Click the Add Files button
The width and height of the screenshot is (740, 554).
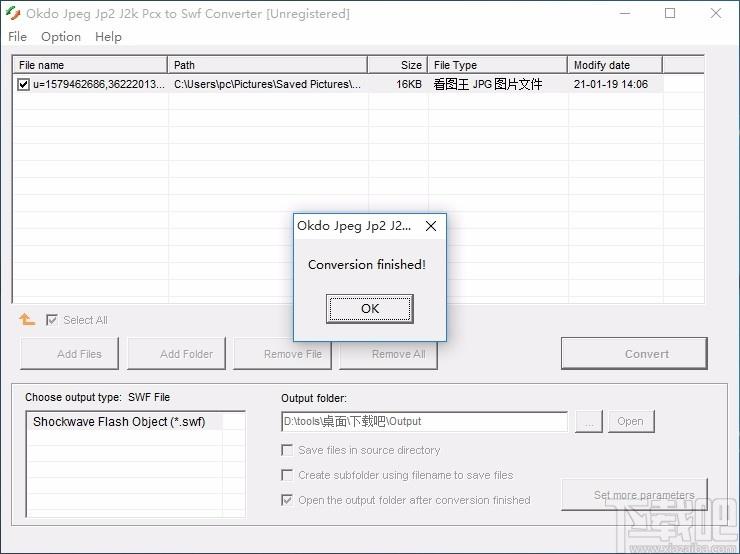(69, 353)
